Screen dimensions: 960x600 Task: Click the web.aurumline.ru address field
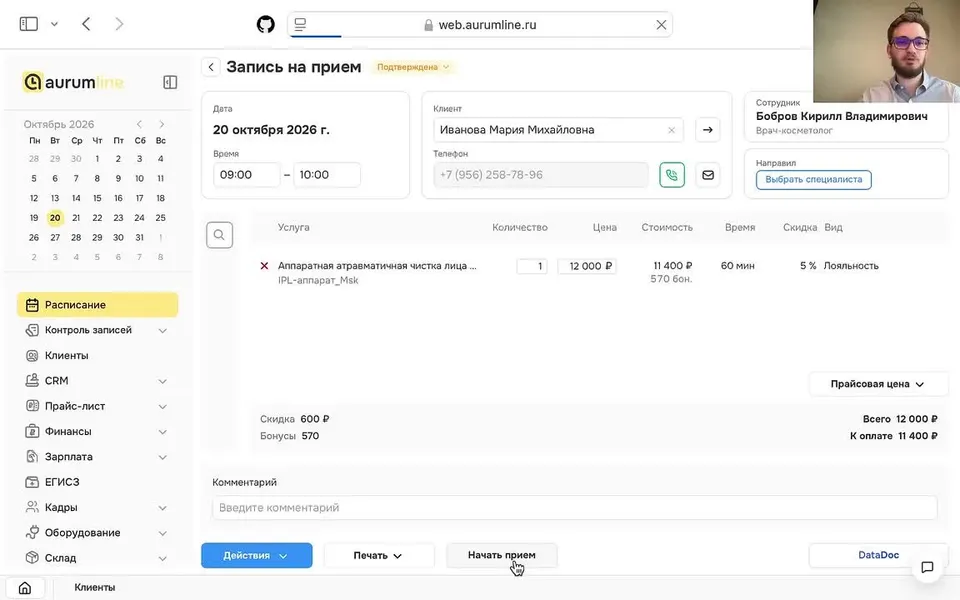(x=481, y=24)
